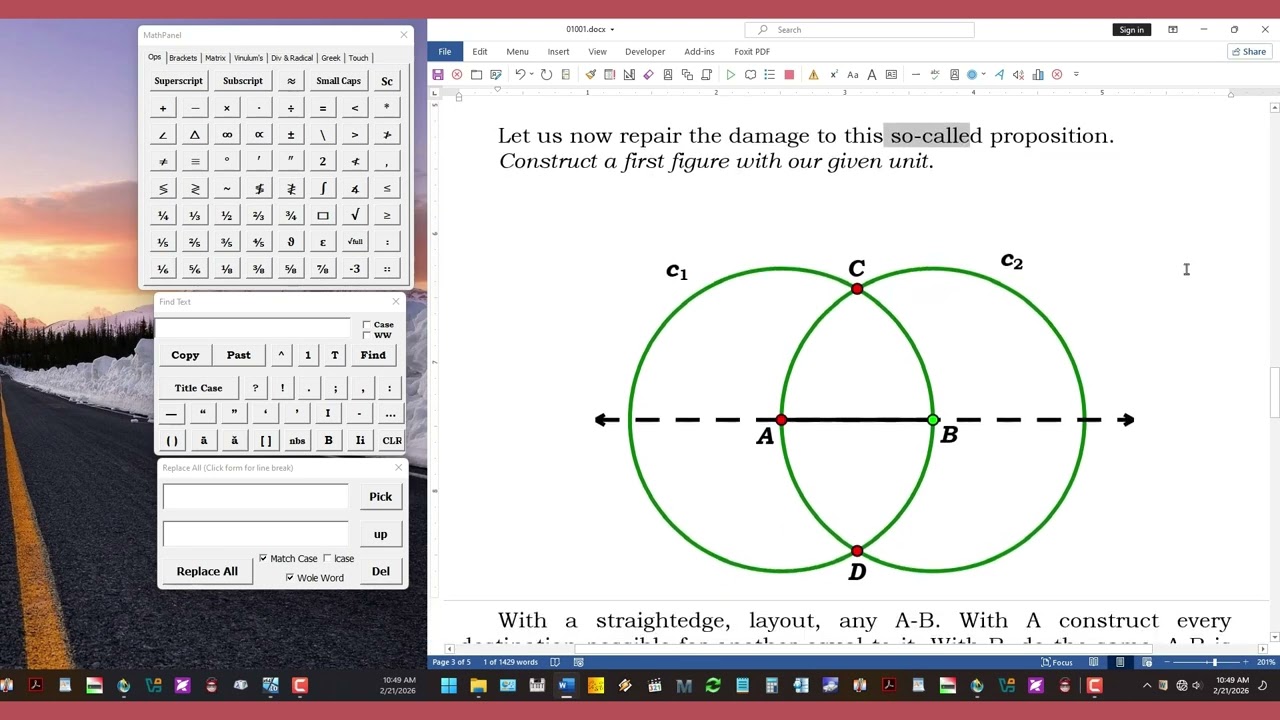The image size is (1280, 720).
Task: Open the Developer menu
Action: point(645,52)
